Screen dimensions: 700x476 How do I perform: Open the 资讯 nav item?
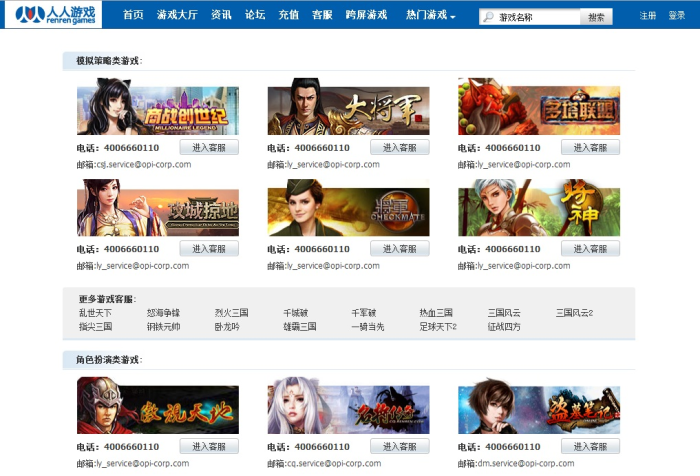(221, 15)
